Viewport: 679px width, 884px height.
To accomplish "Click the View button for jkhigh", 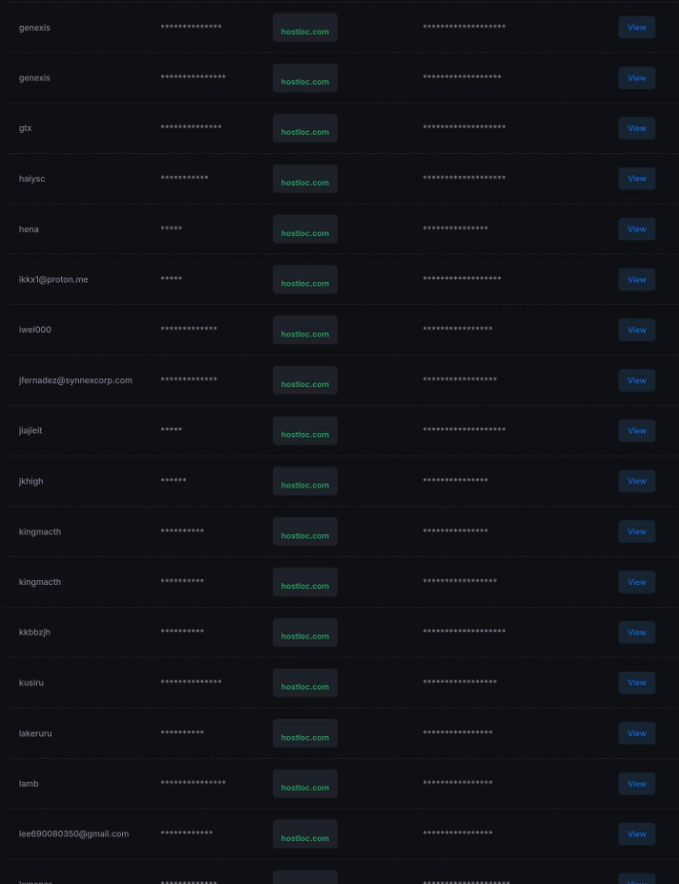I will (x=637, y=481).
